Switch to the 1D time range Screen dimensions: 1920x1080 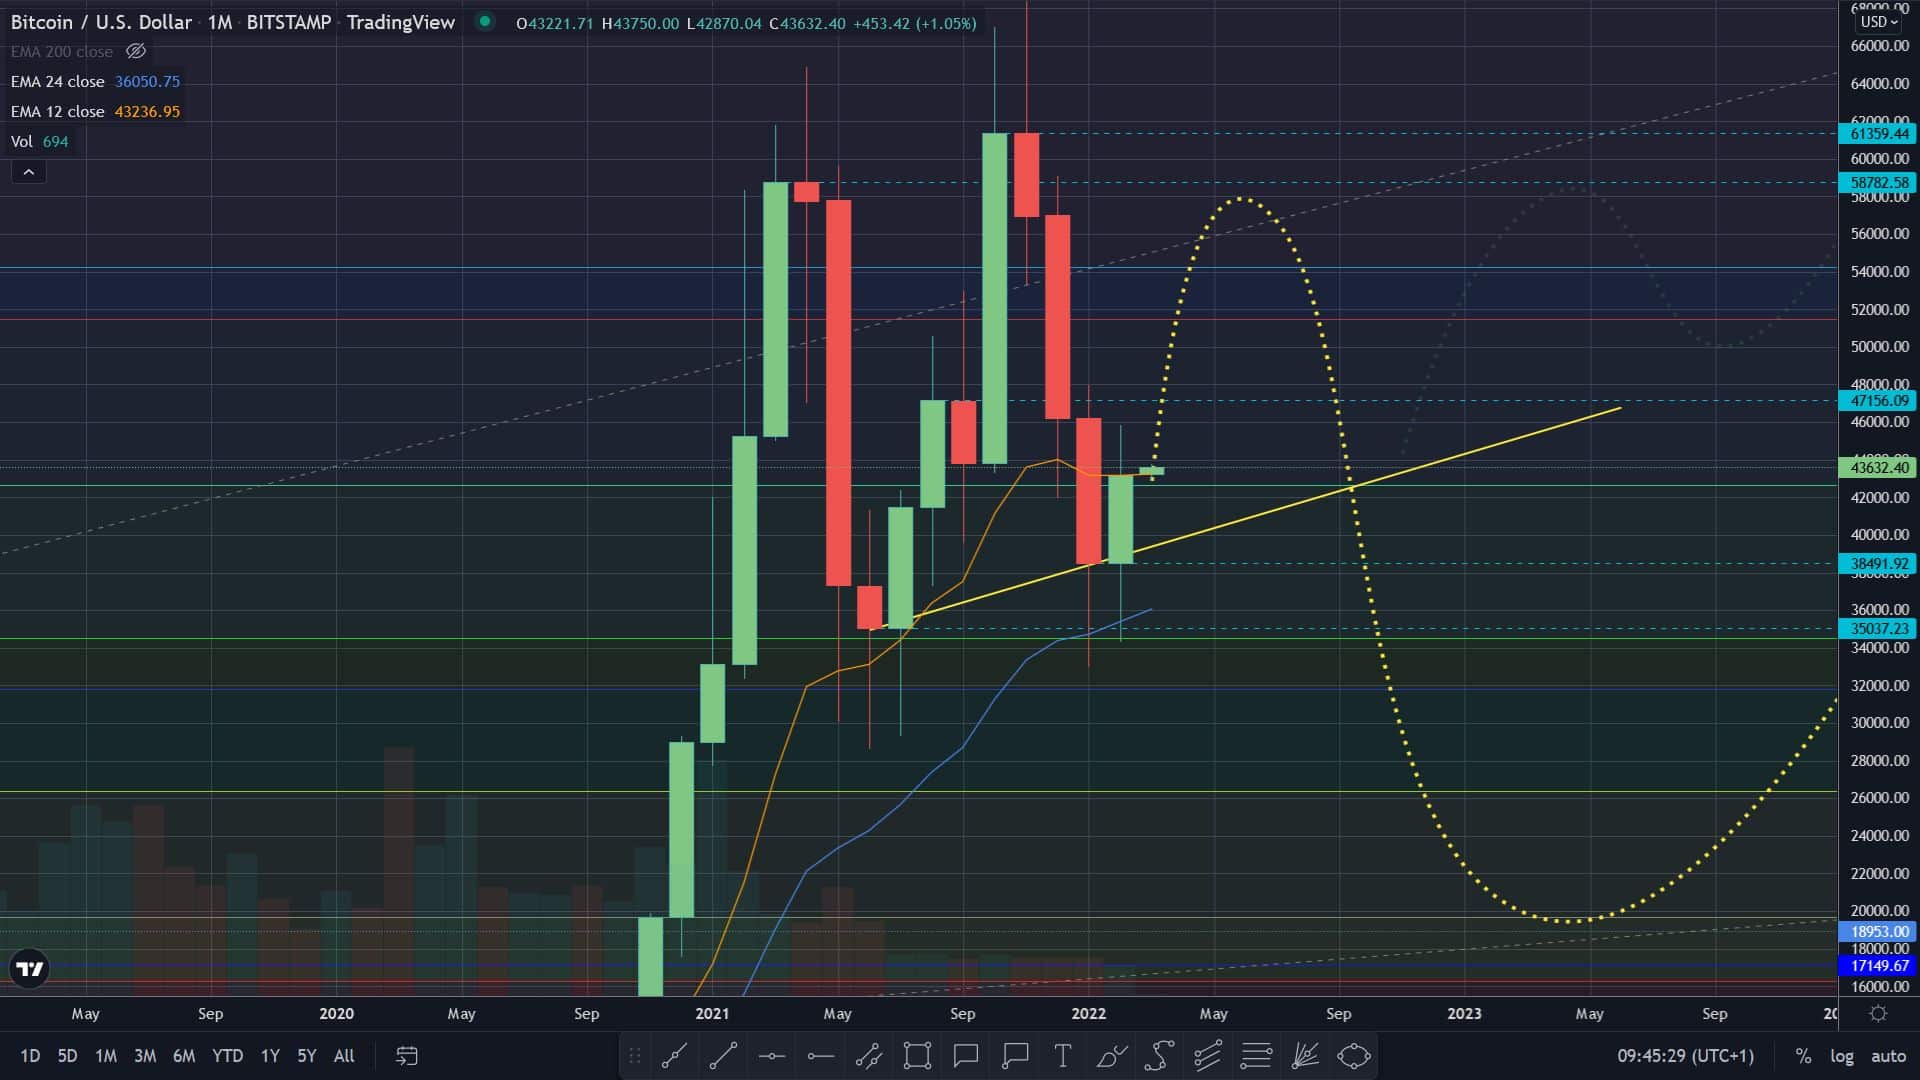click(x=31, y=1056)
